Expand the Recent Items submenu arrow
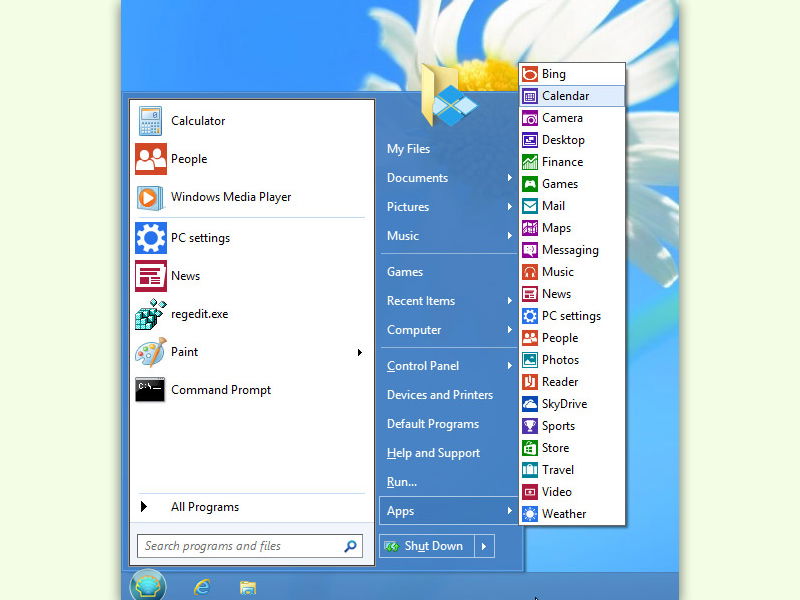Image resolution: width=800 pixels, height=600 pixels. point(509,301)
